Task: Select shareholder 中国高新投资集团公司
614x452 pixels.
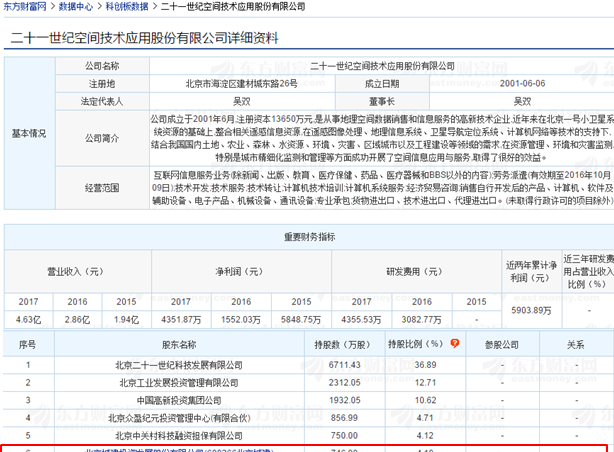Action: [x=179, y=400]
